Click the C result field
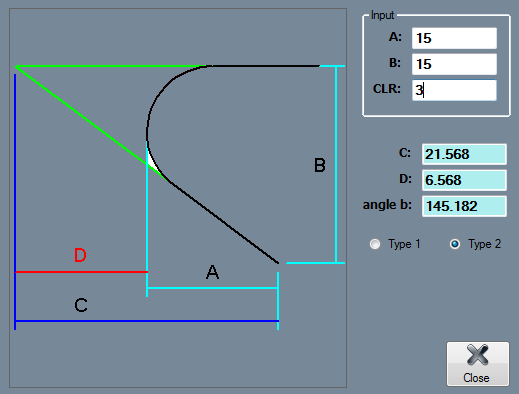519x394 pixels. coord(464,154)
